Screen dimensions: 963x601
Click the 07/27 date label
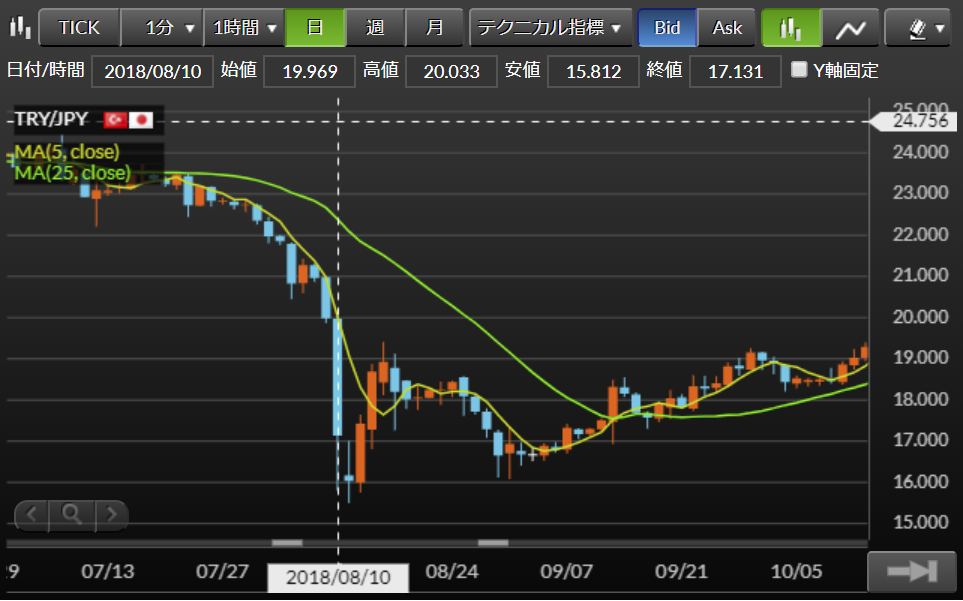pyautogui.click(x=222, y=572)
